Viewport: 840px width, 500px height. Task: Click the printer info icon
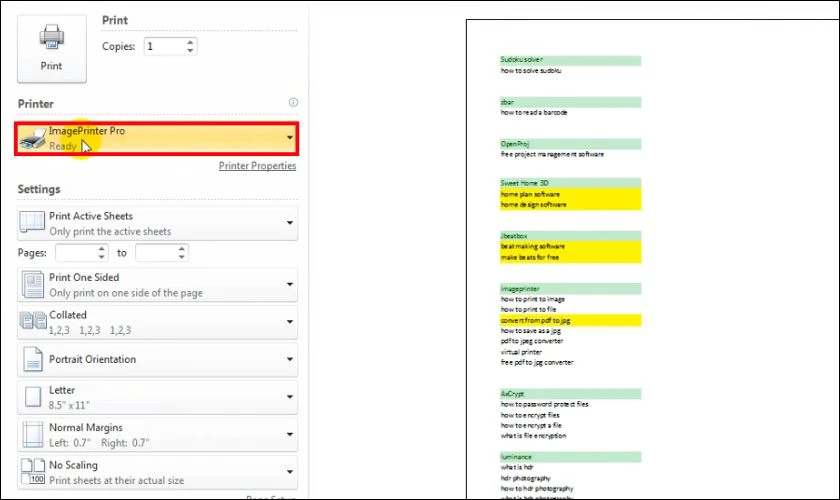click(293, 102)
